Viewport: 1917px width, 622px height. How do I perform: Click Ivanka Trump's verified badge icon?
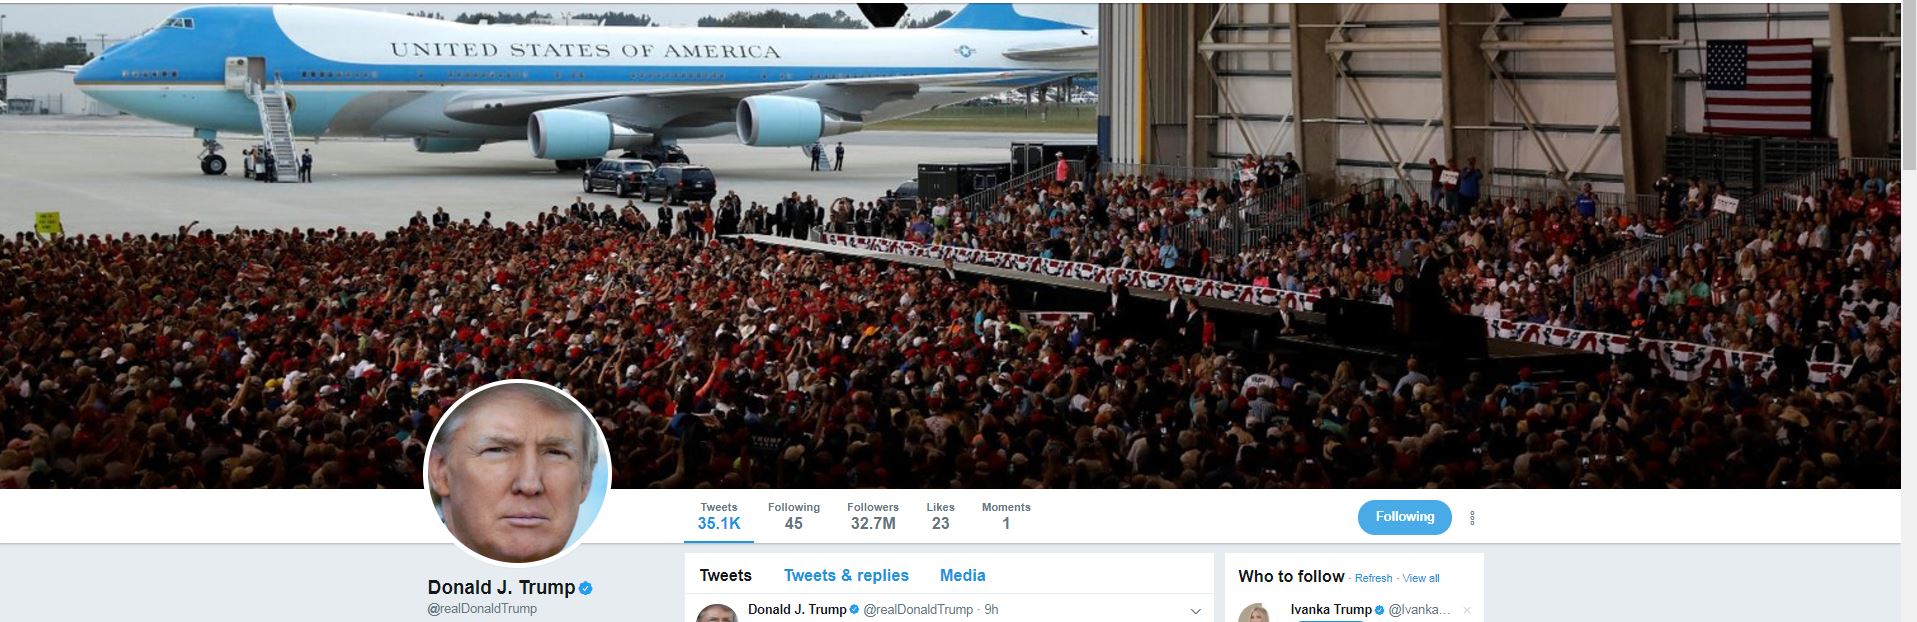click(x=1380, y=610)
